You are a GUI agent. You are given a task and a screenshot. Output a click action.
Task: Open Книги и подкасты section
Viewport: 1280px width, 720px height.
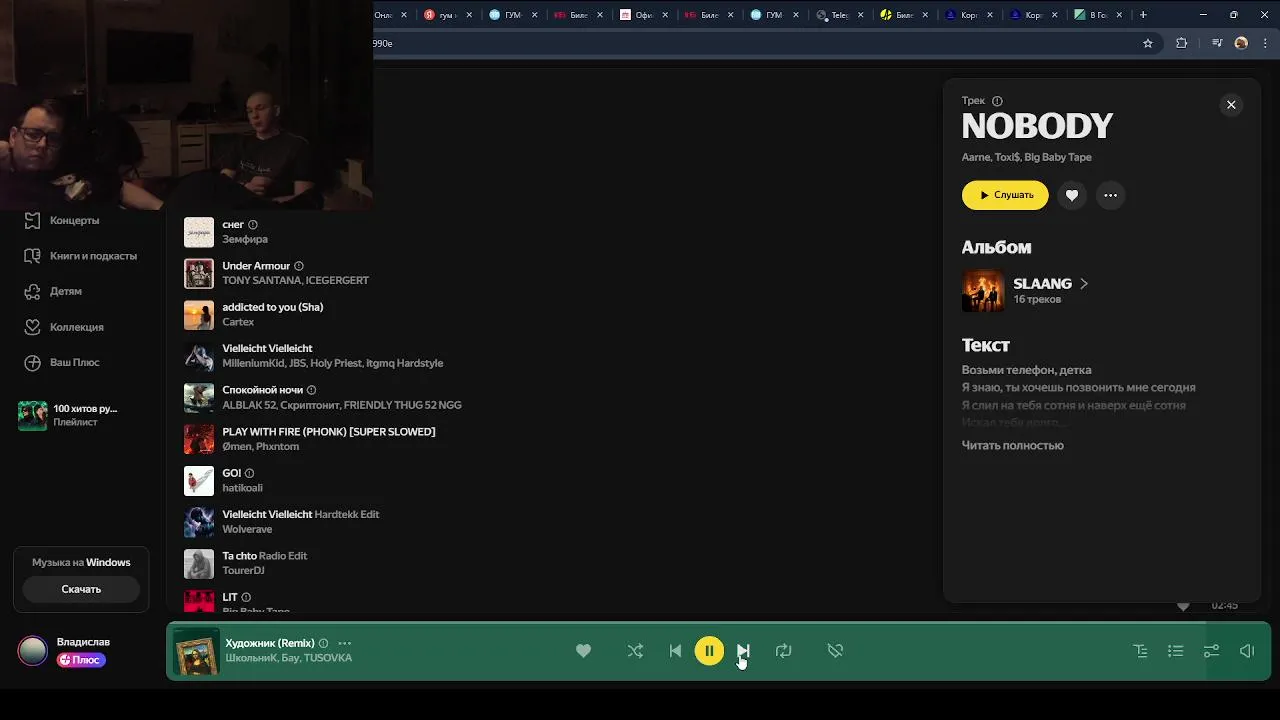[93, 256]
